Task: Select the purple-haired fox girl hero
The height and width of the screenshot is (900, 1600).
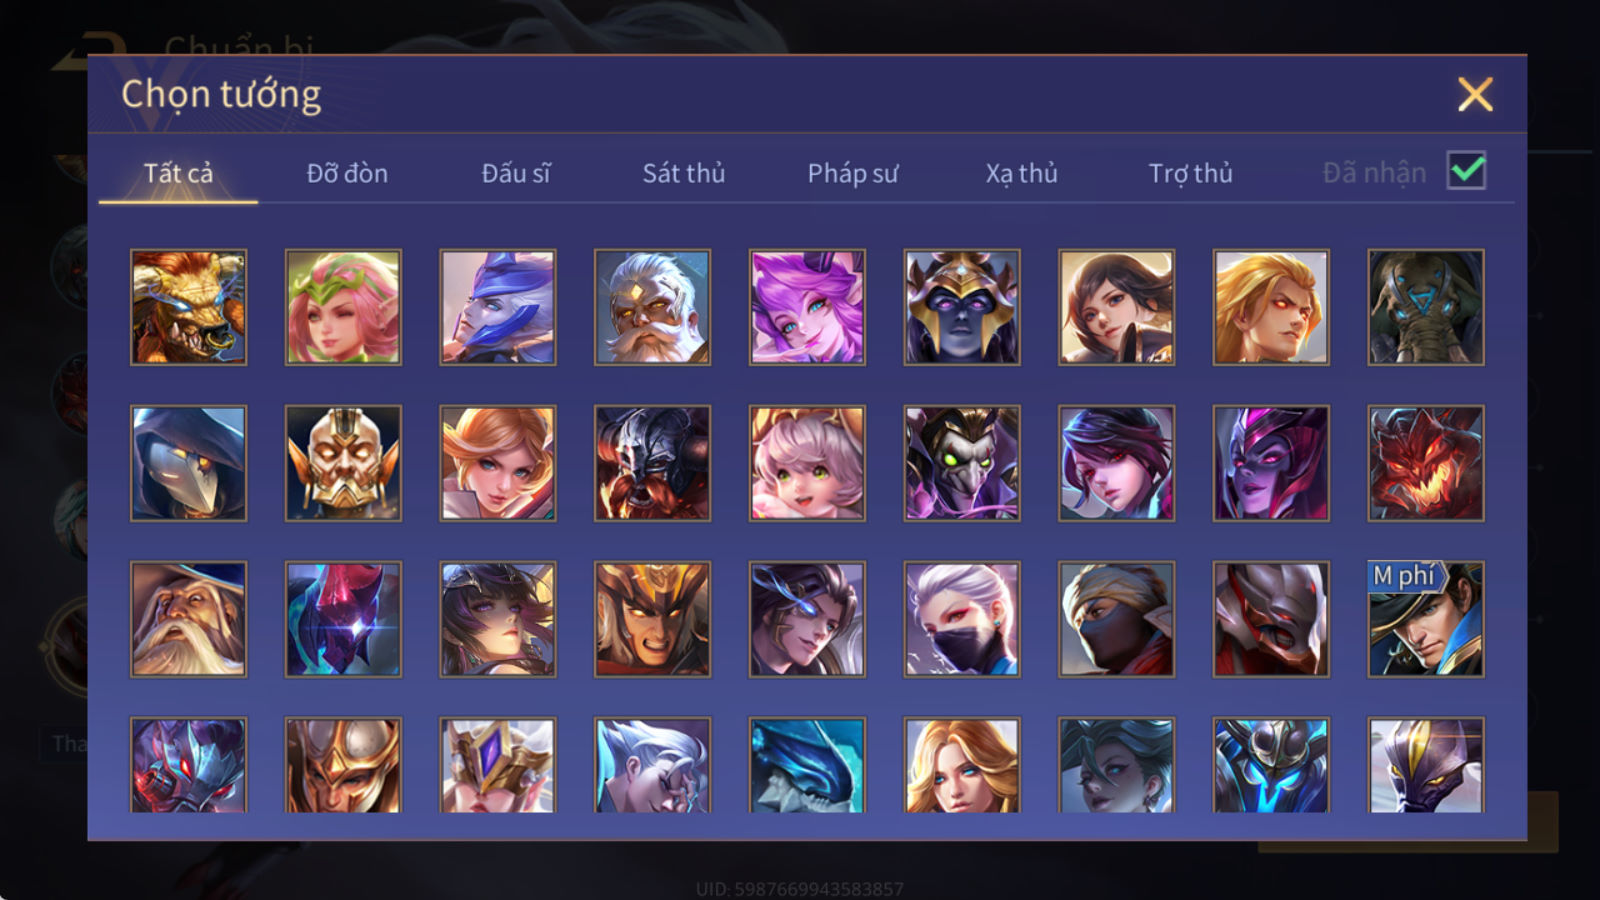Action: 807,307
